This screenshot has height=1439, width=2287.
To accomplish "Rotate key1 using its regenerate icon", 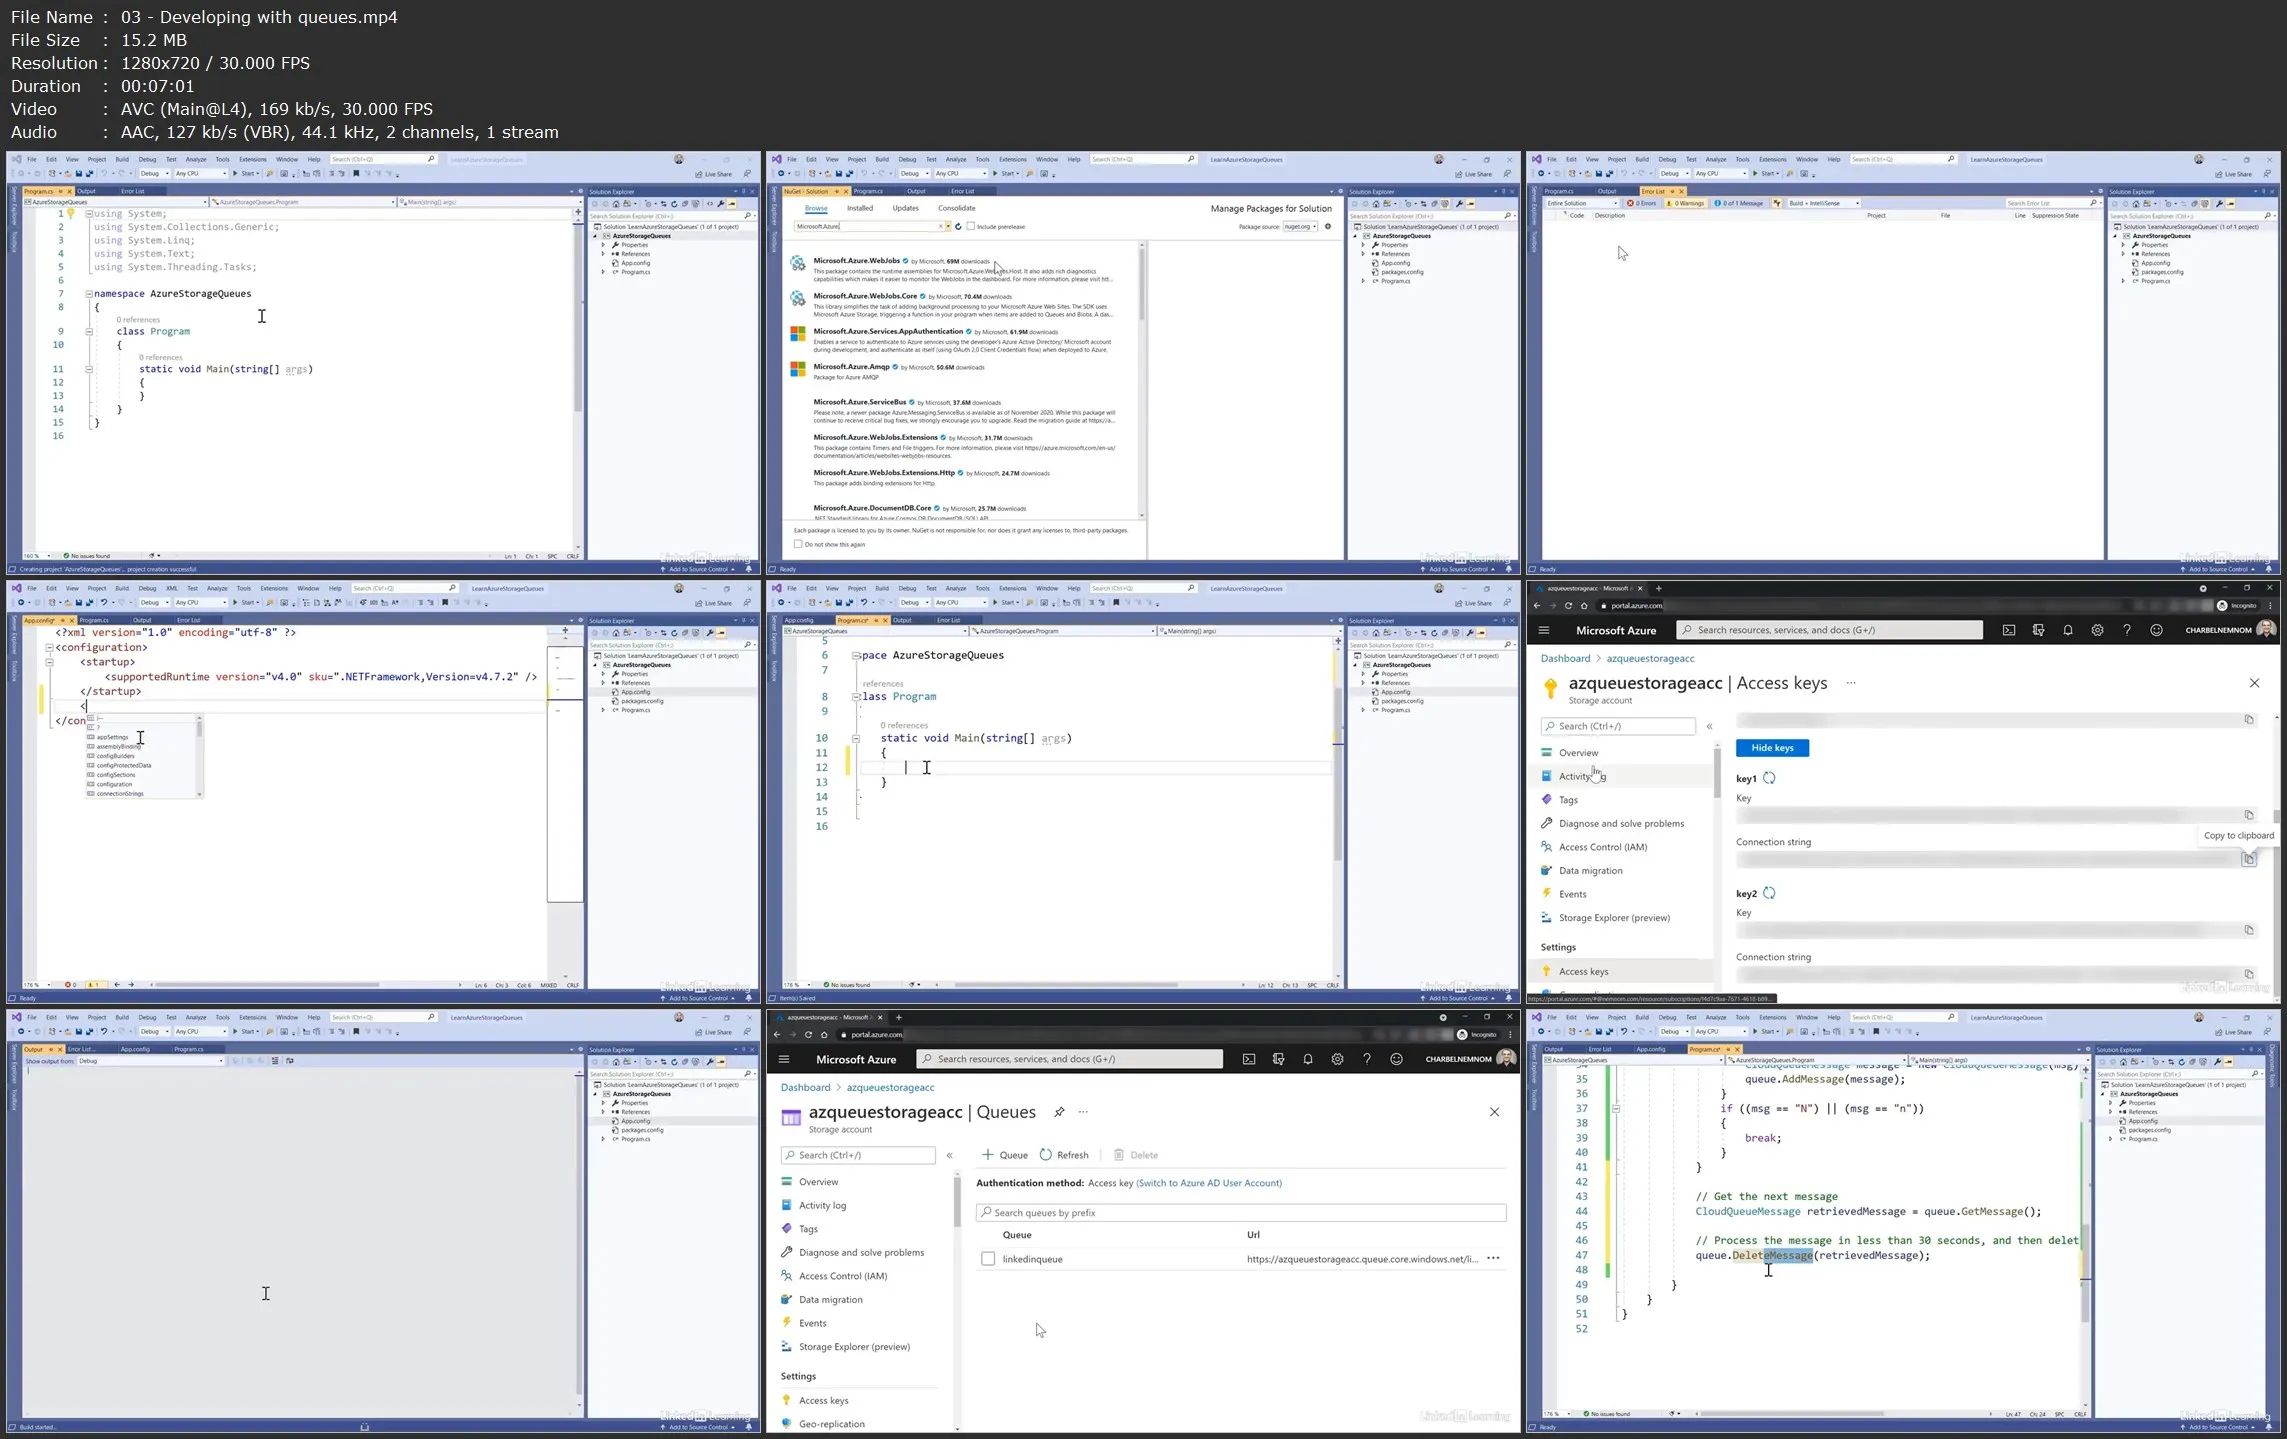I will point(1769,778).
